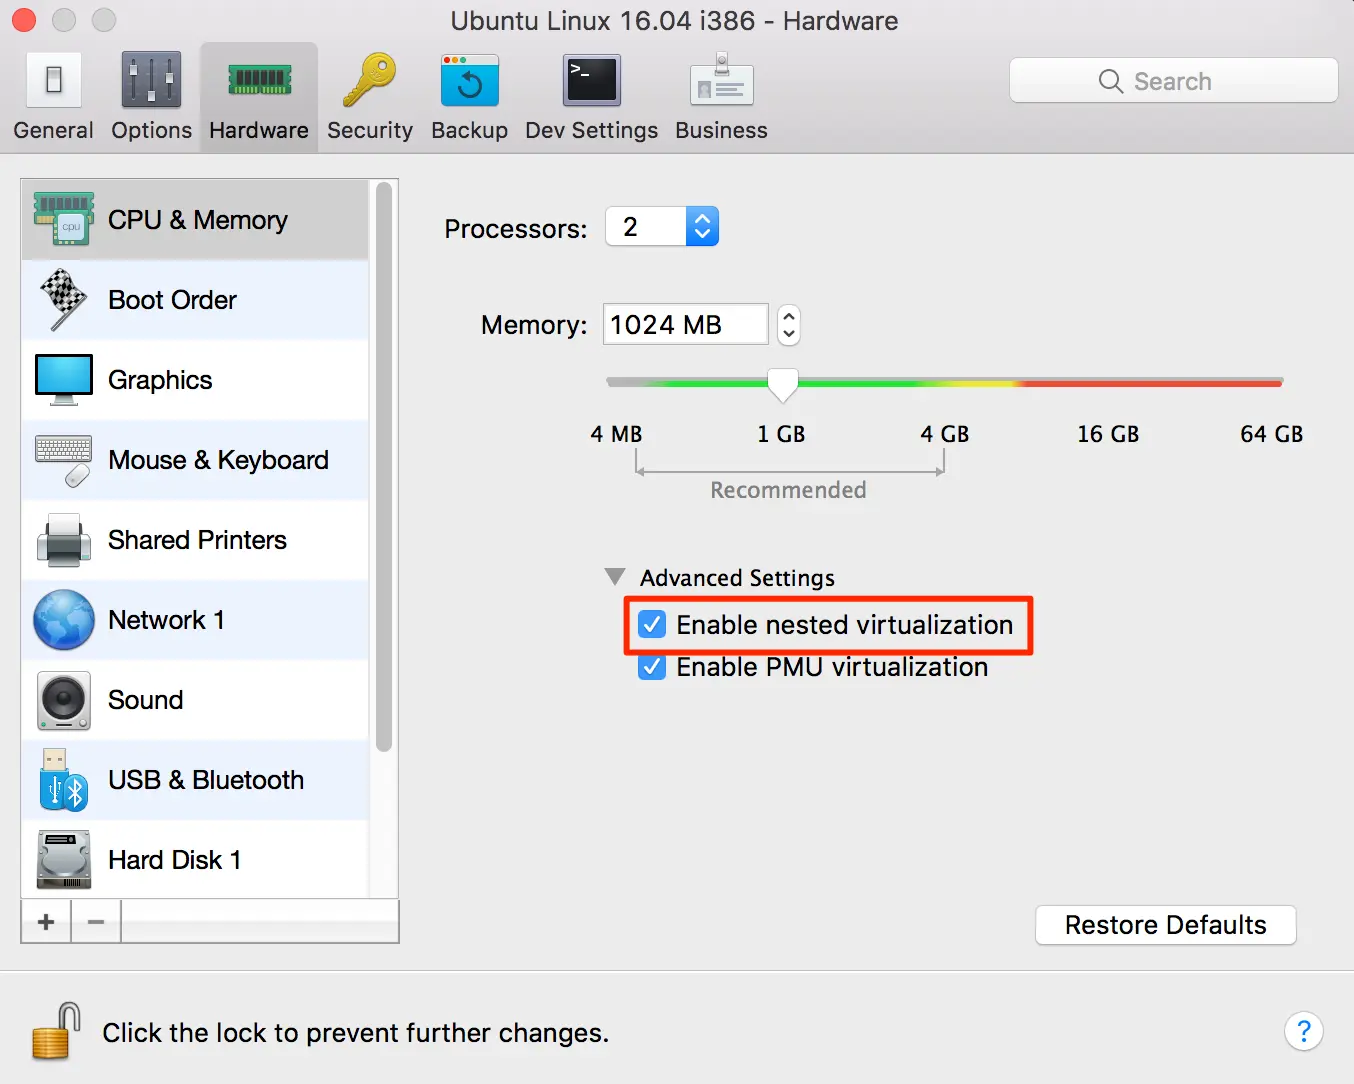1354x1084 pixels.
Task: Open the Options sliders icon
Action: coord(151,79)
